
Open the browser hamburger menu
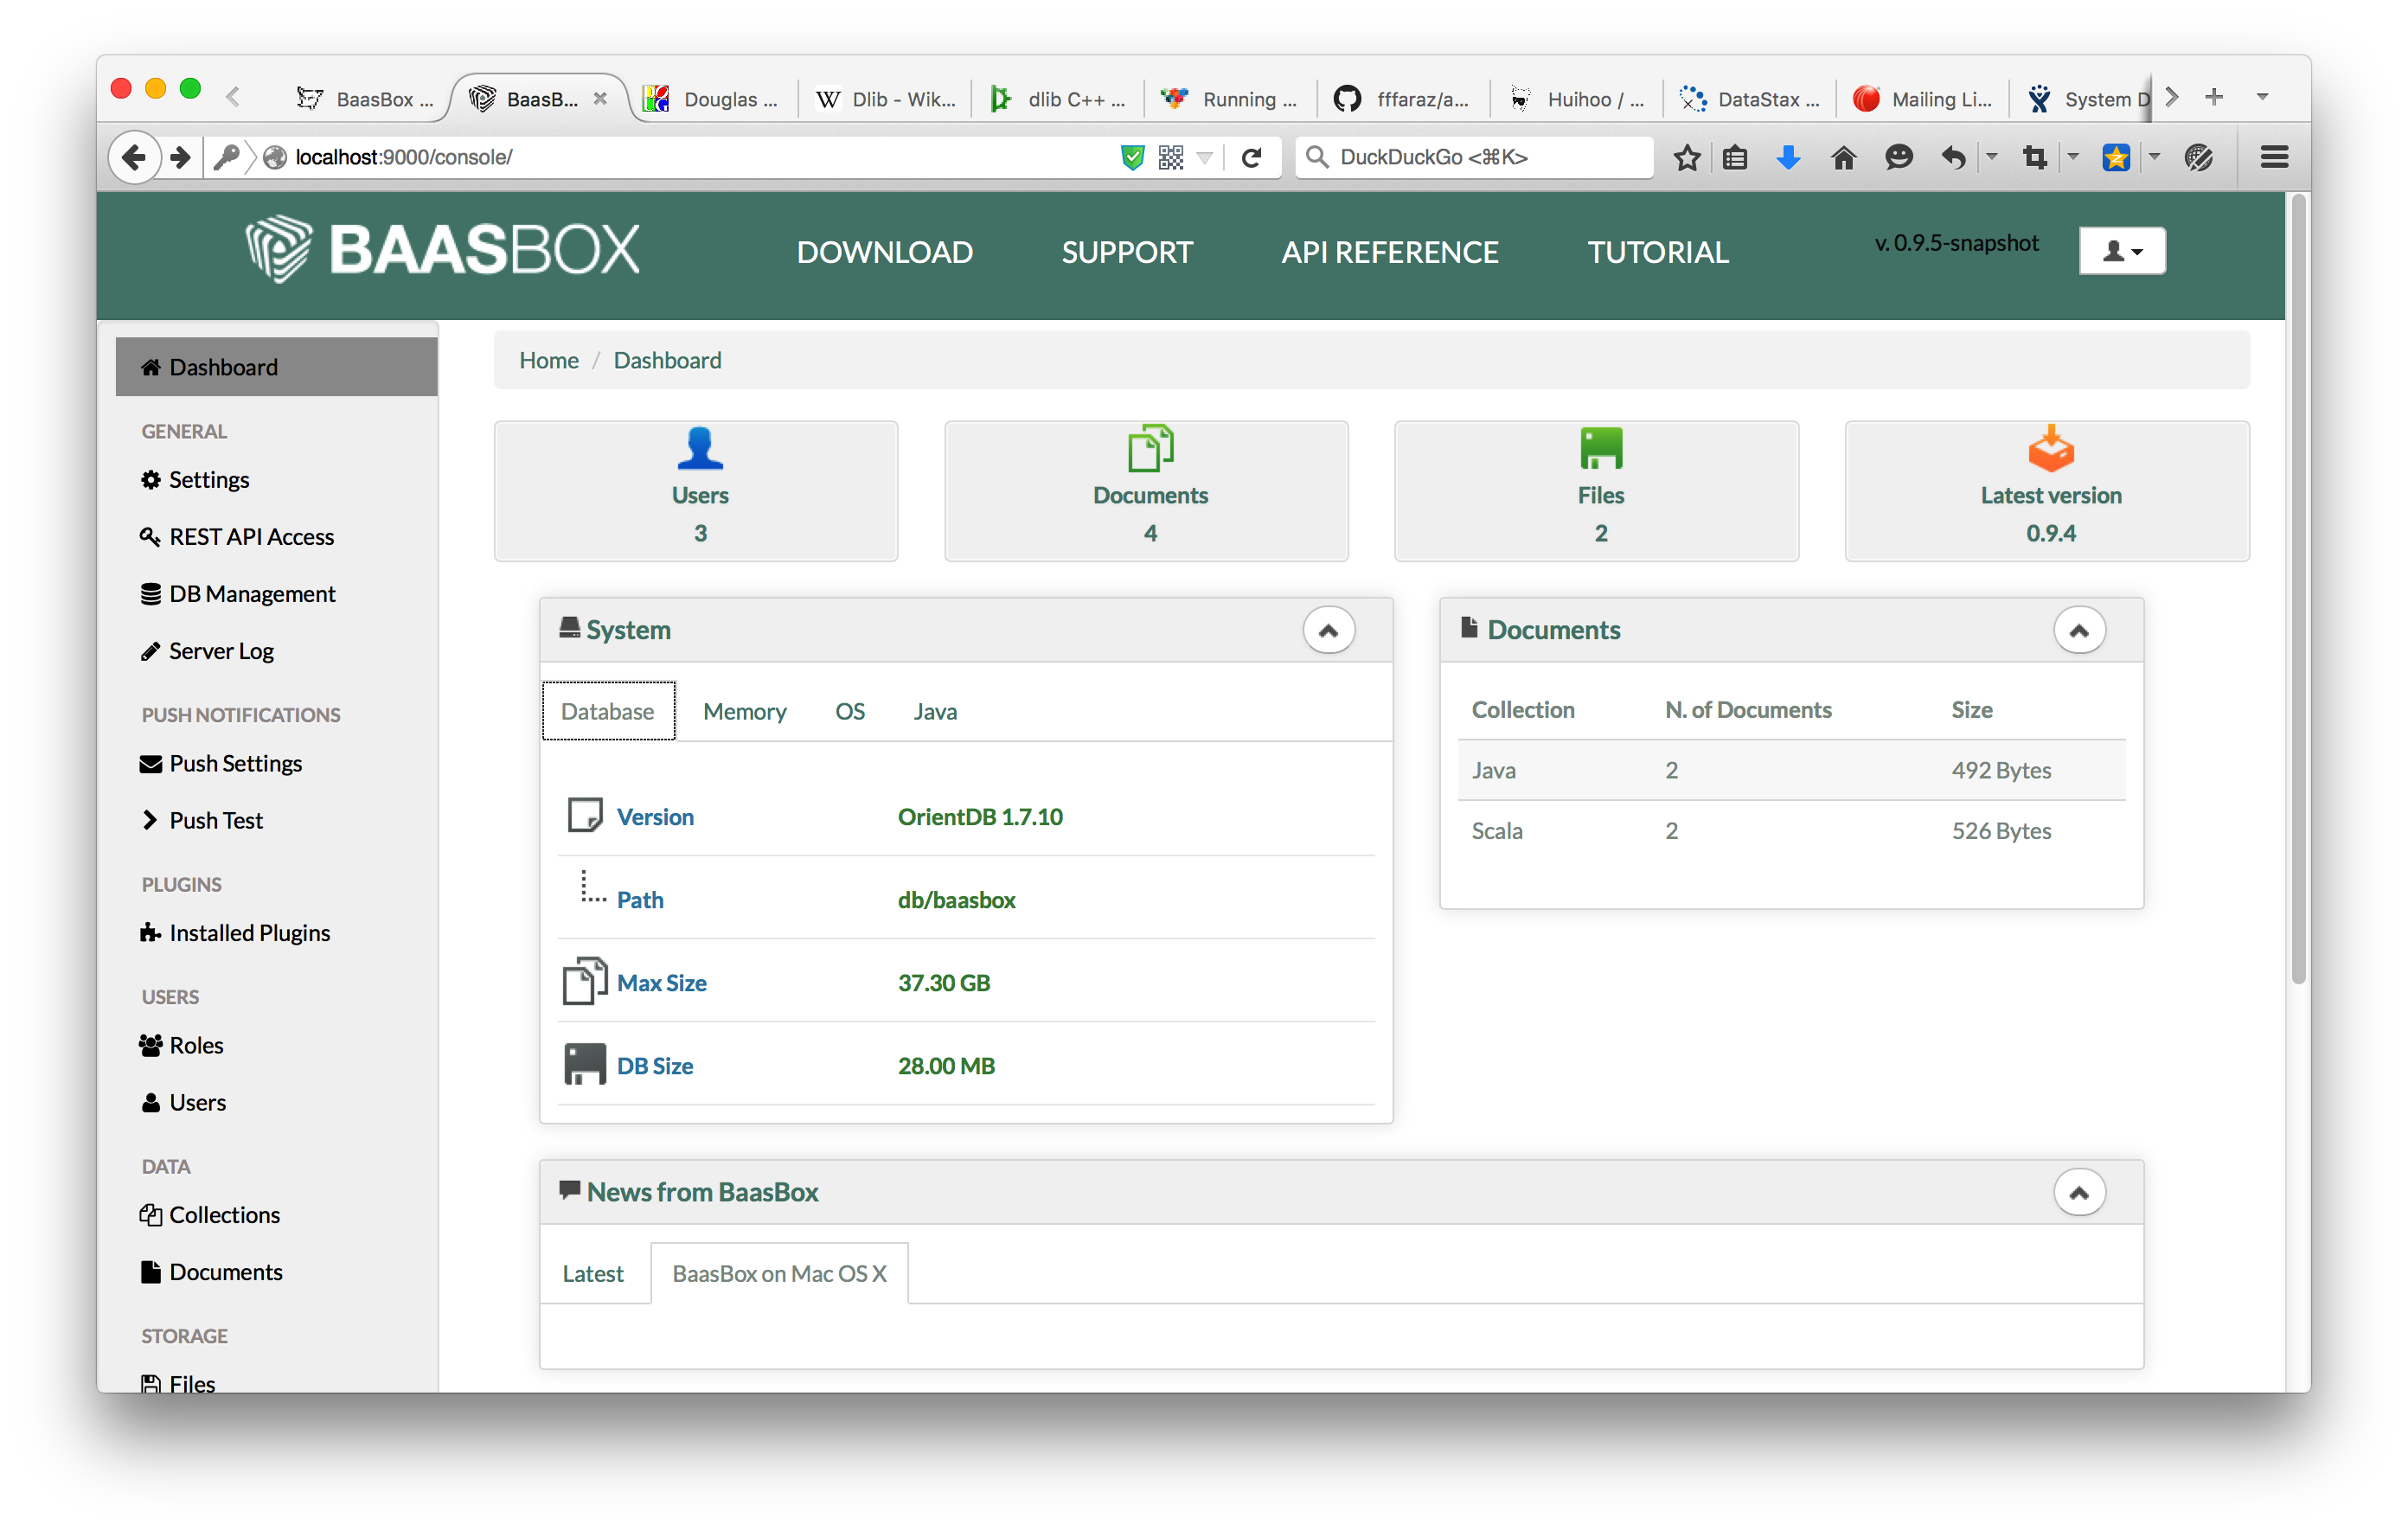click(x=2273, y=157)
